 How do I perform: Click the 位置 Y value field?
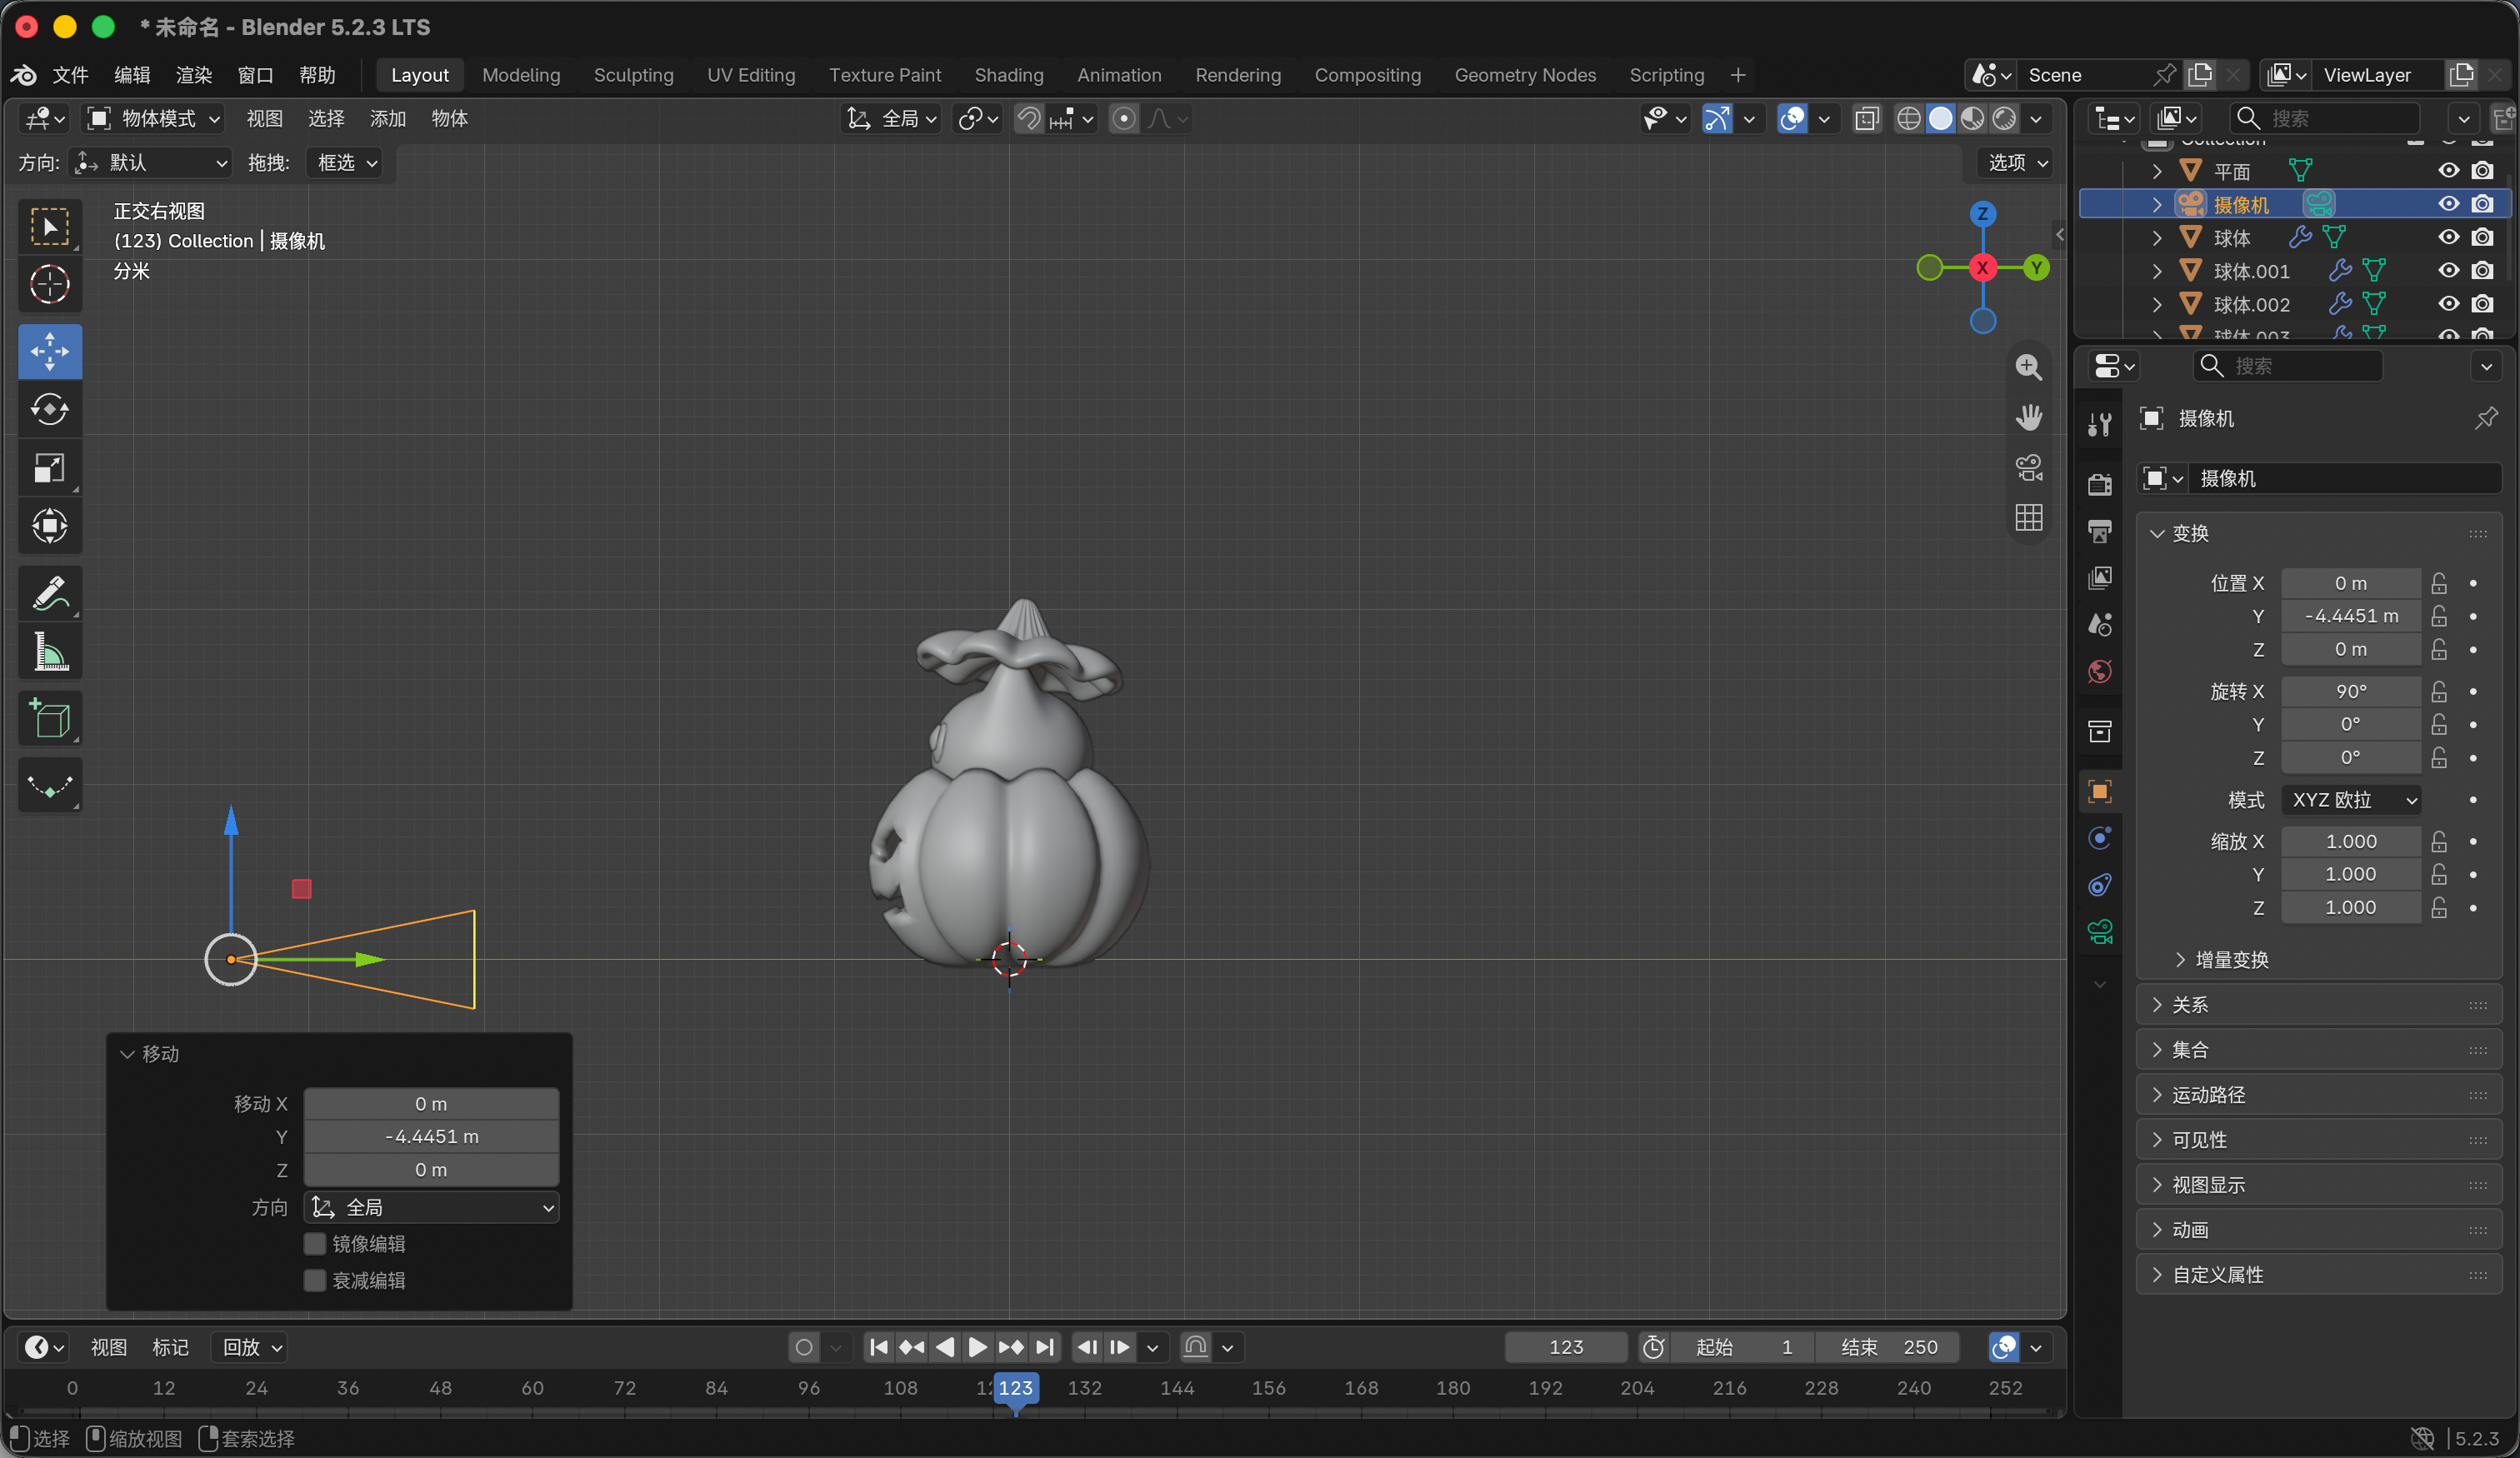click(2351, 616)
